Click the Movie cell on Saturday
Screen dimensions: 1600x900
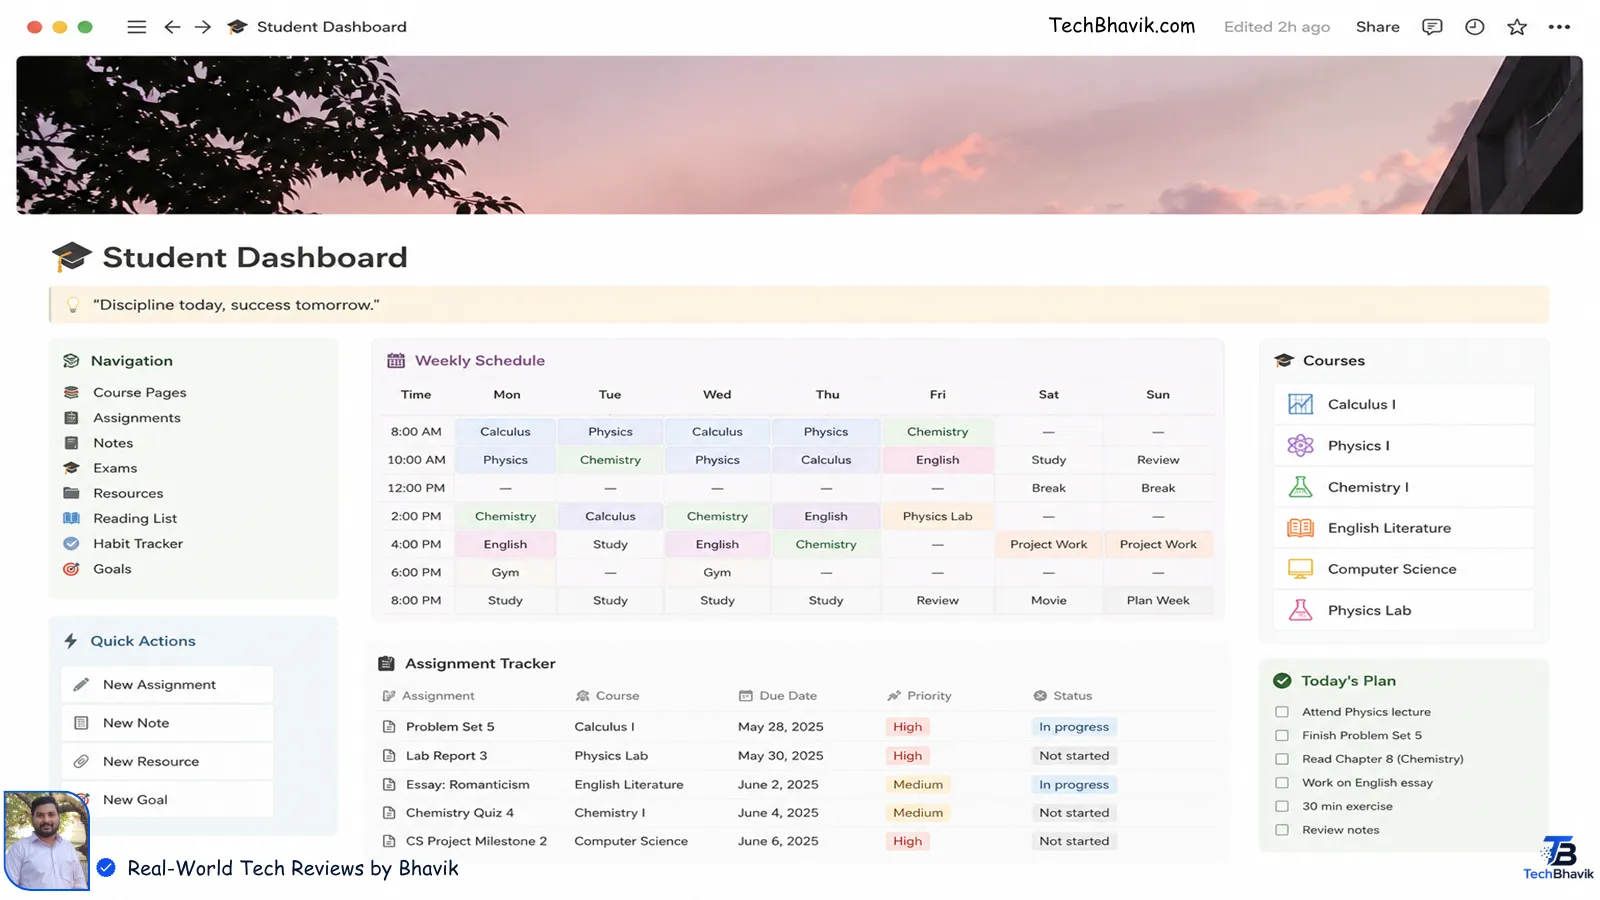coord(1048,600)
